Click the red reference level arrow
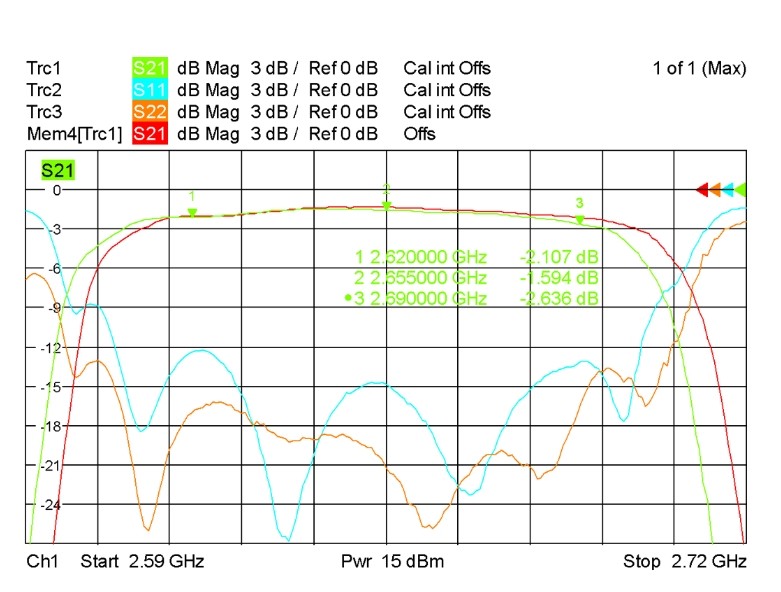 click(702, 188)
